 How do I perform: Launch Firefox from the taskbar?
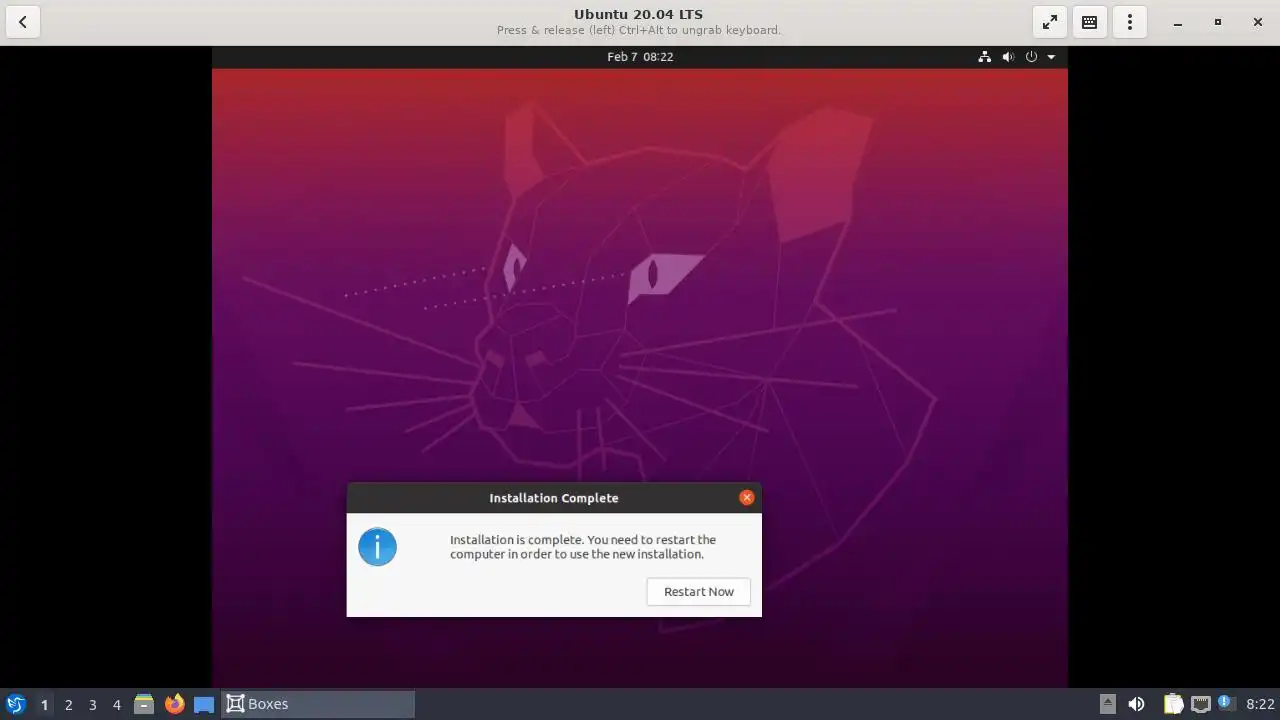point(174,704)
